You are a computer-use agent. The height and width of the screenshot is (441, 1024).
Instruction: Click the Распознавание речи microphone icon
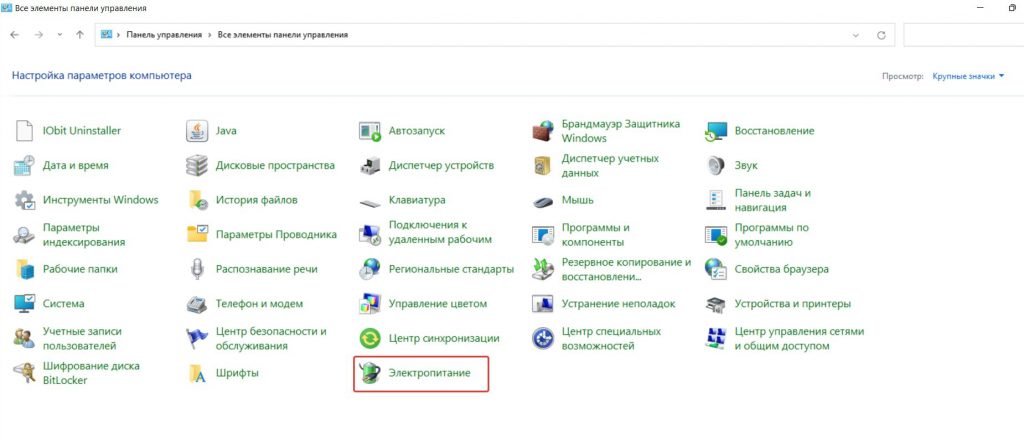tap(197, 269)
